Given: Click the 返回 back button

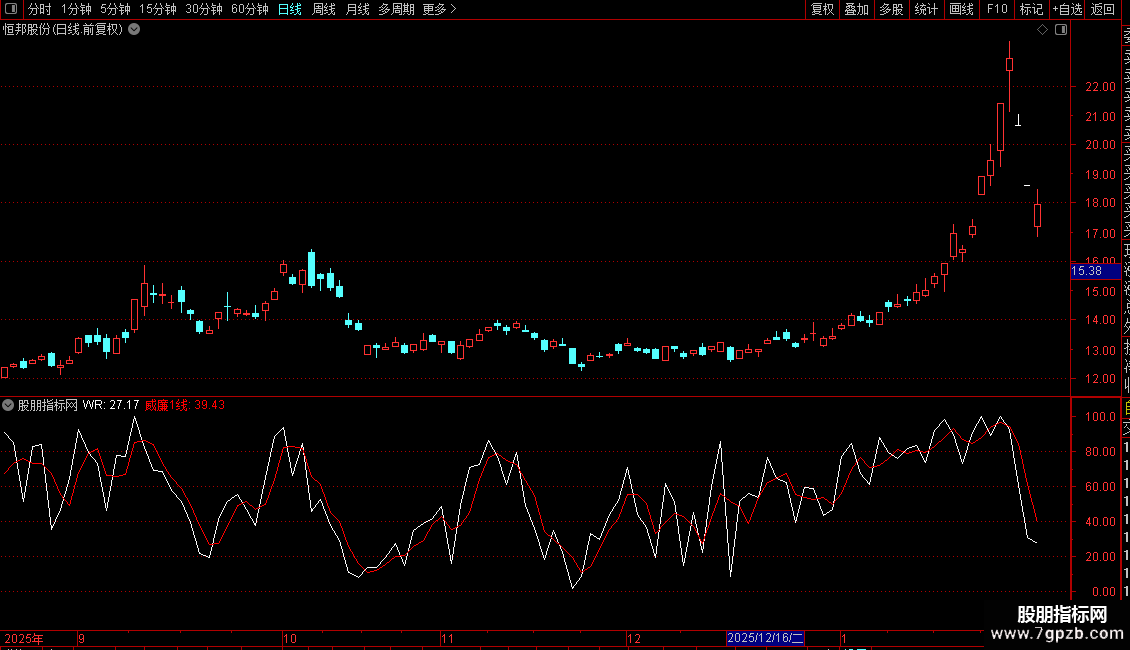Looking at the screenshot, I should pyautogui.click(x=1102, y=9).
